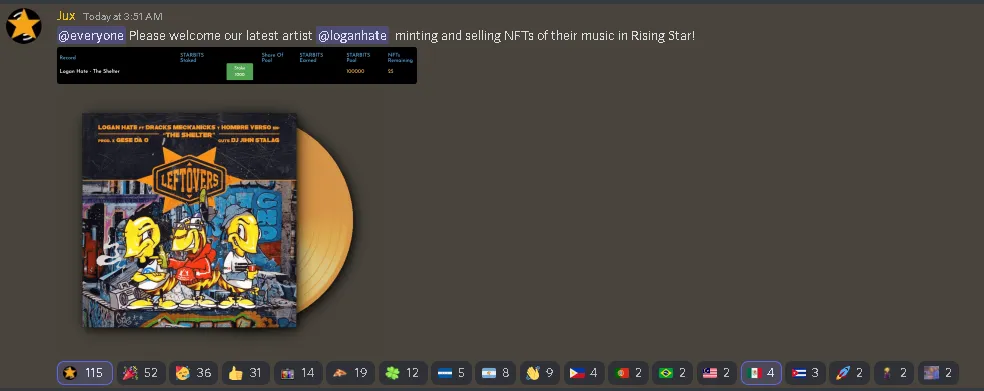Add party popper reaction showing 52

(140, 373)
